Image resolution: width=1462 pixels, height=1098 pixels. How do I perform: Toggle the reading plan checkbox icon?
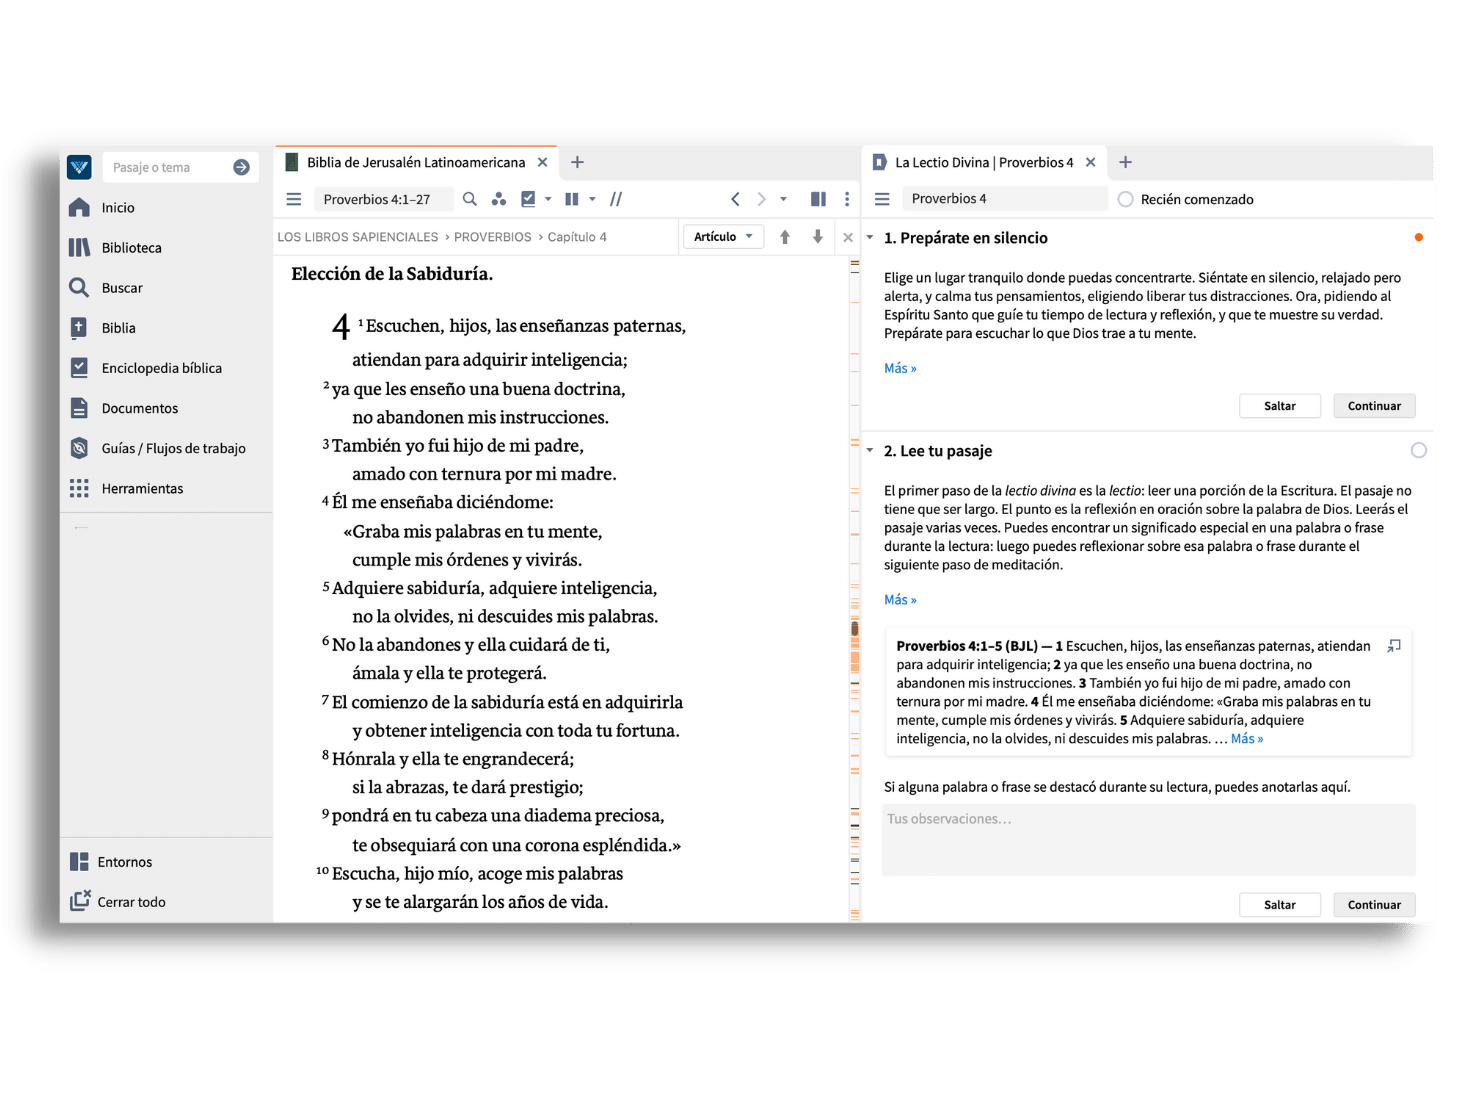click(x=528, y=199)
